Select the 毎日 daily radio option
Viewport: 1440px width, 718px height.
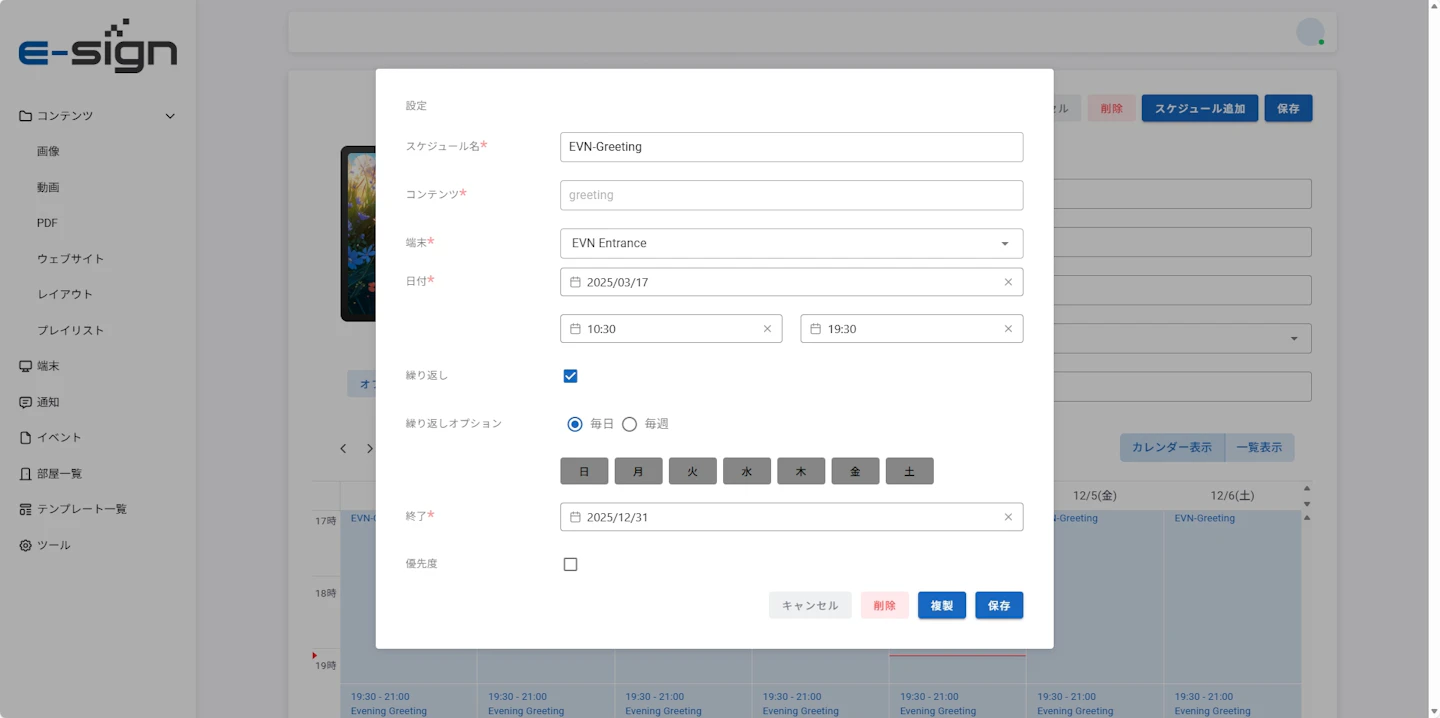(x=575, y=424)
